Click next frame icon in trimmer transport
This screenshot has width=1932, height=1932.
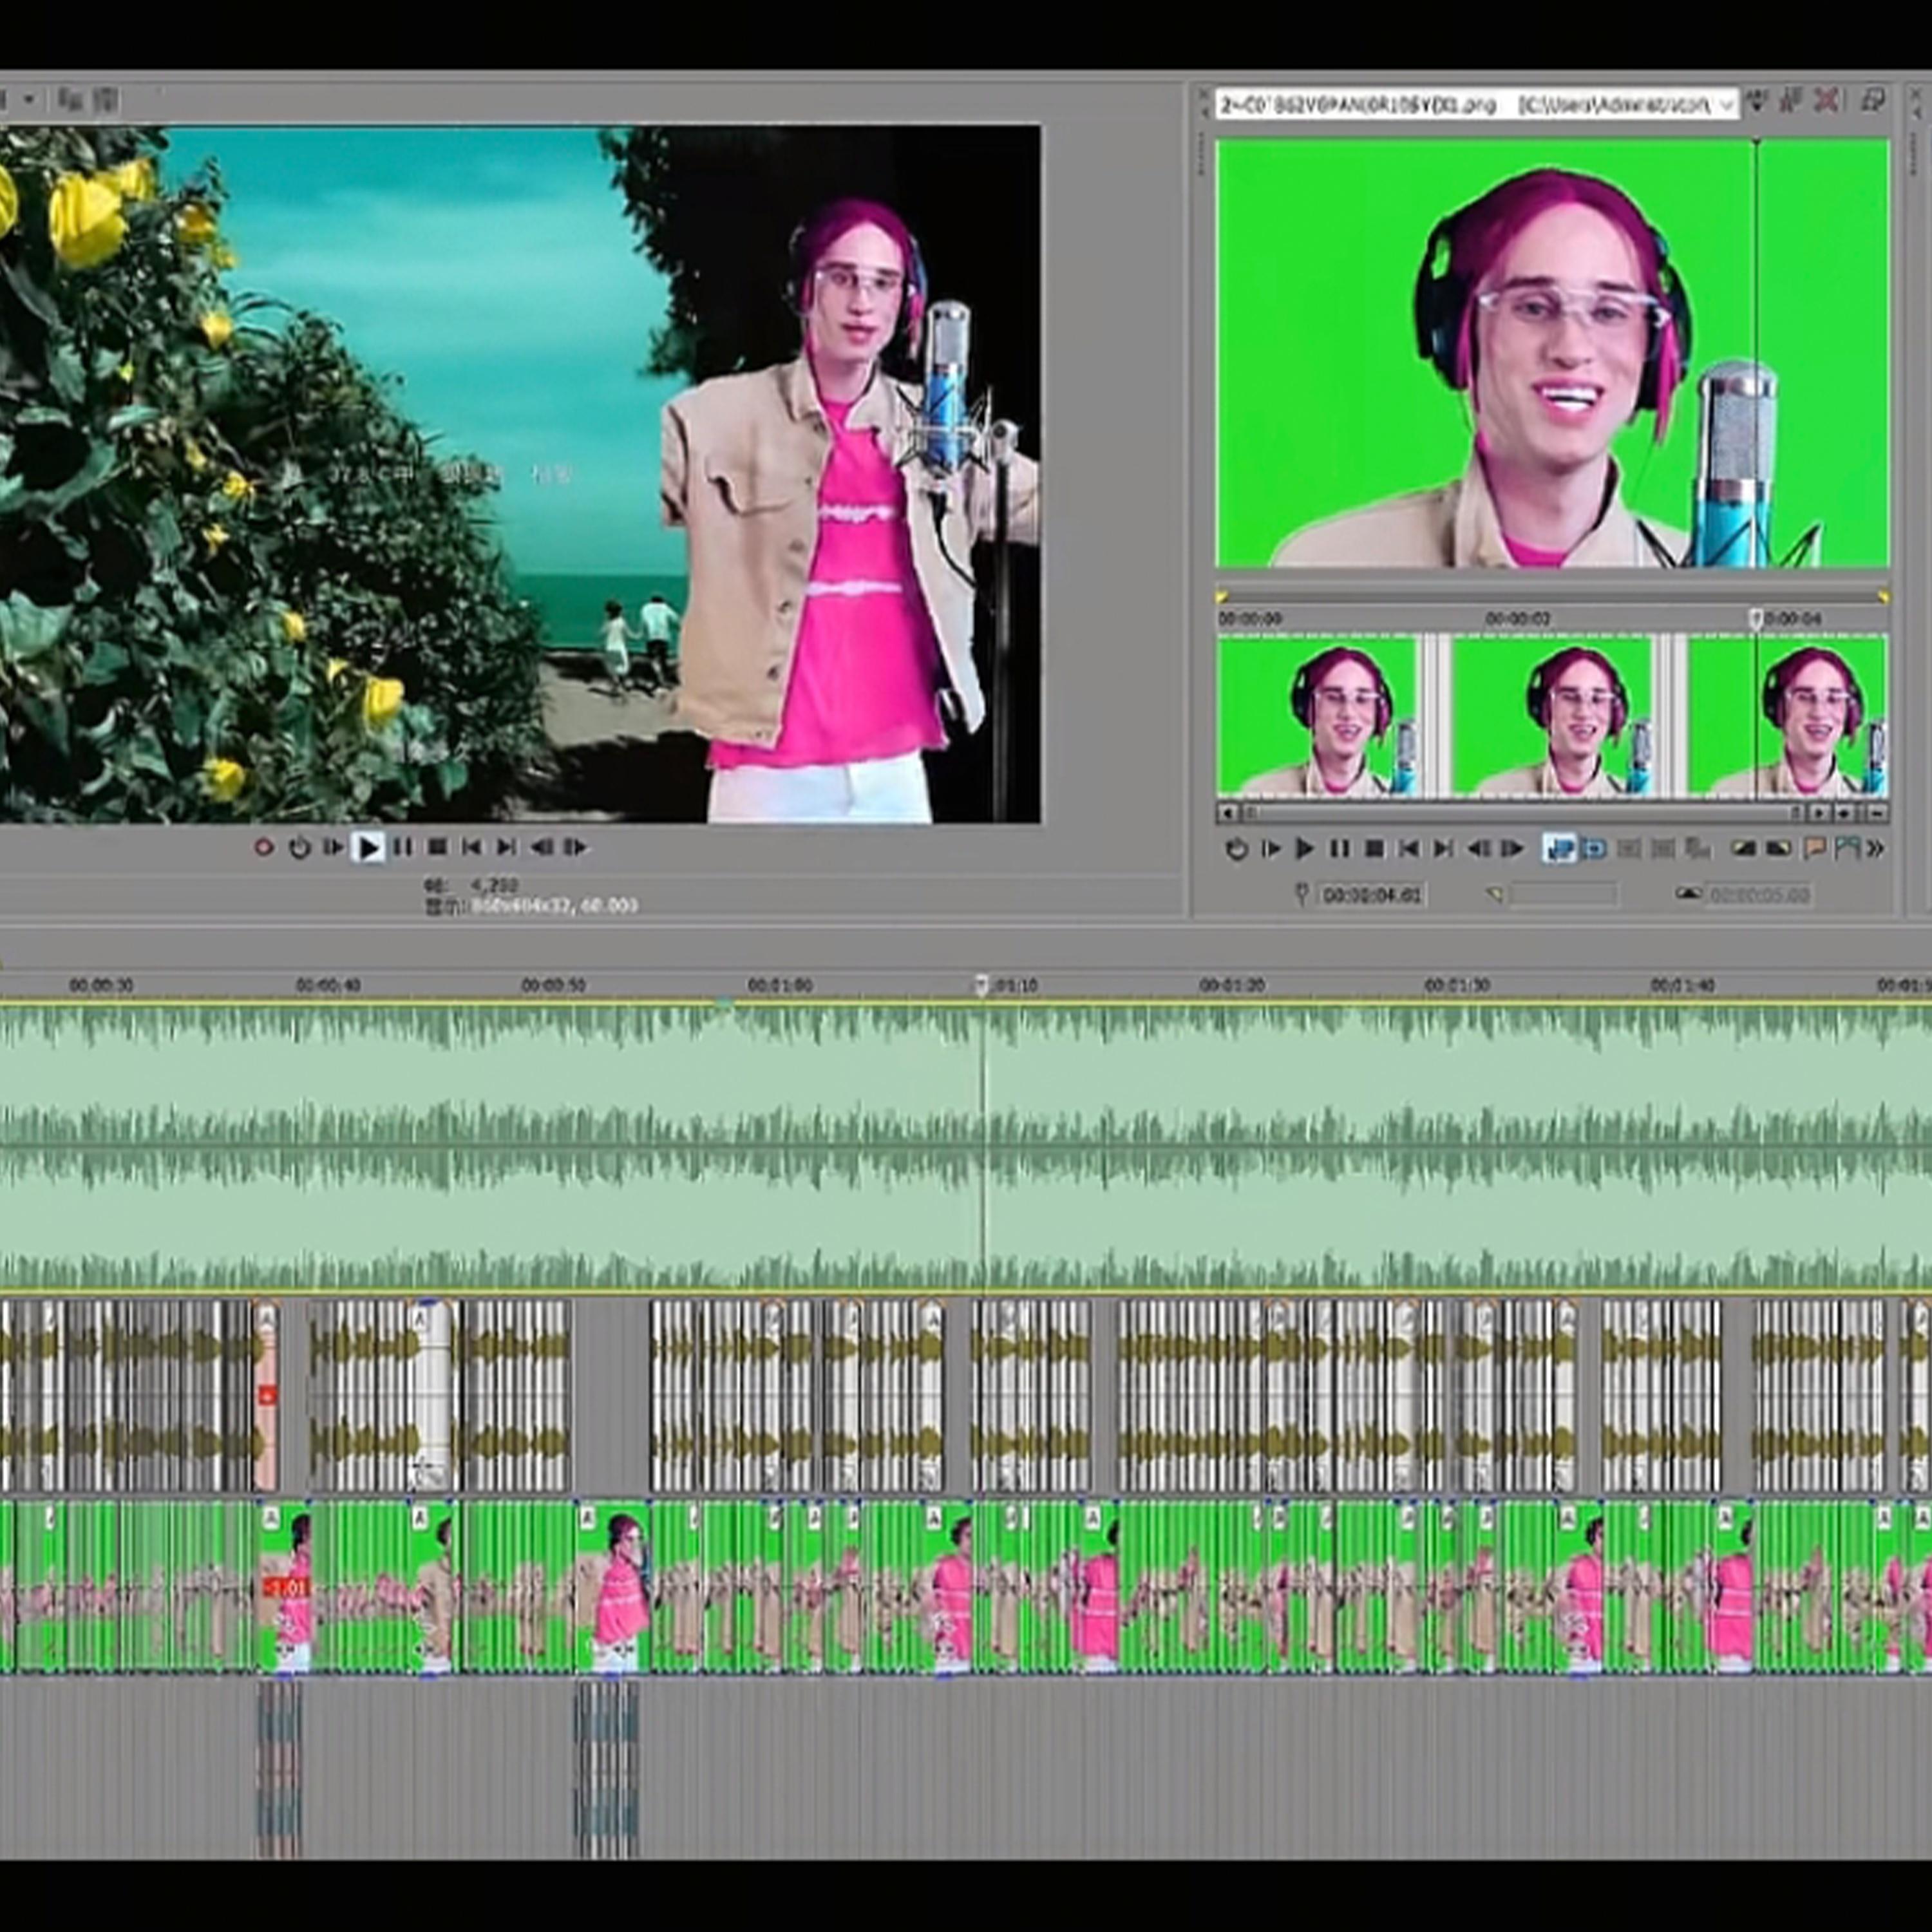coord(1511,849)
